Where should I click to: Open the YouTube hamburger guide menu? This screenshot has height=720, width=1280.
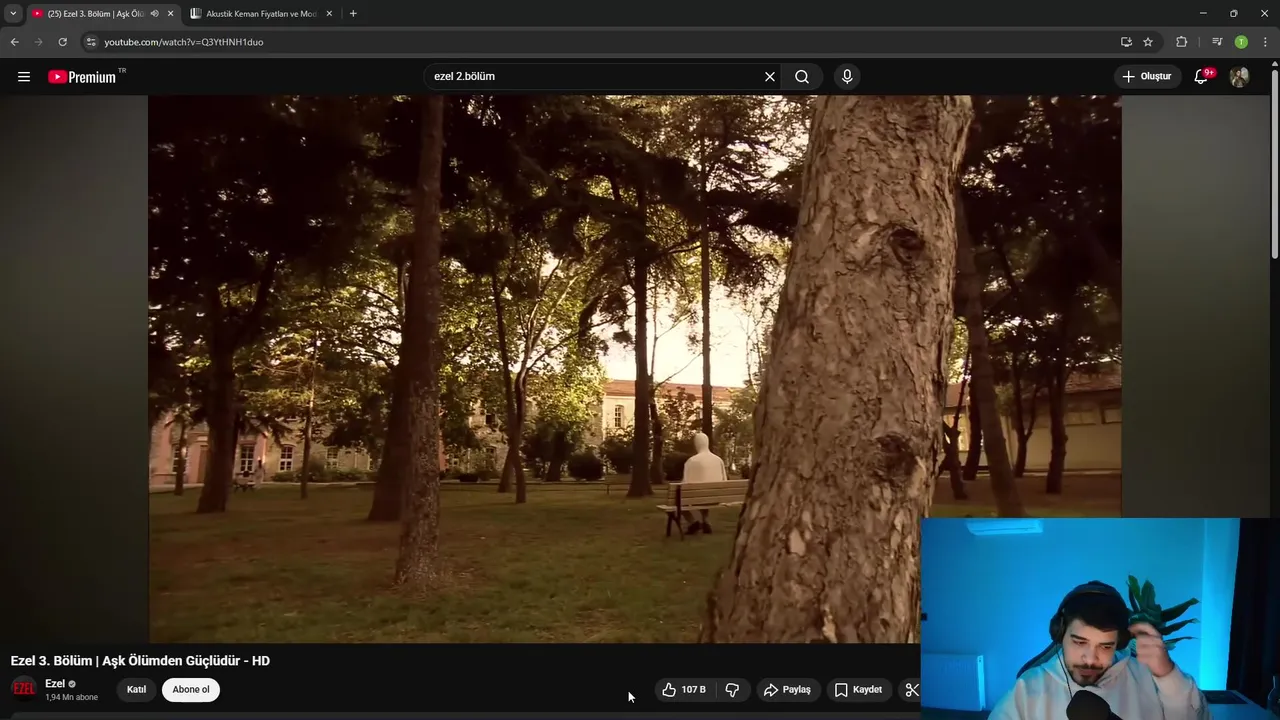click(24, 77)
